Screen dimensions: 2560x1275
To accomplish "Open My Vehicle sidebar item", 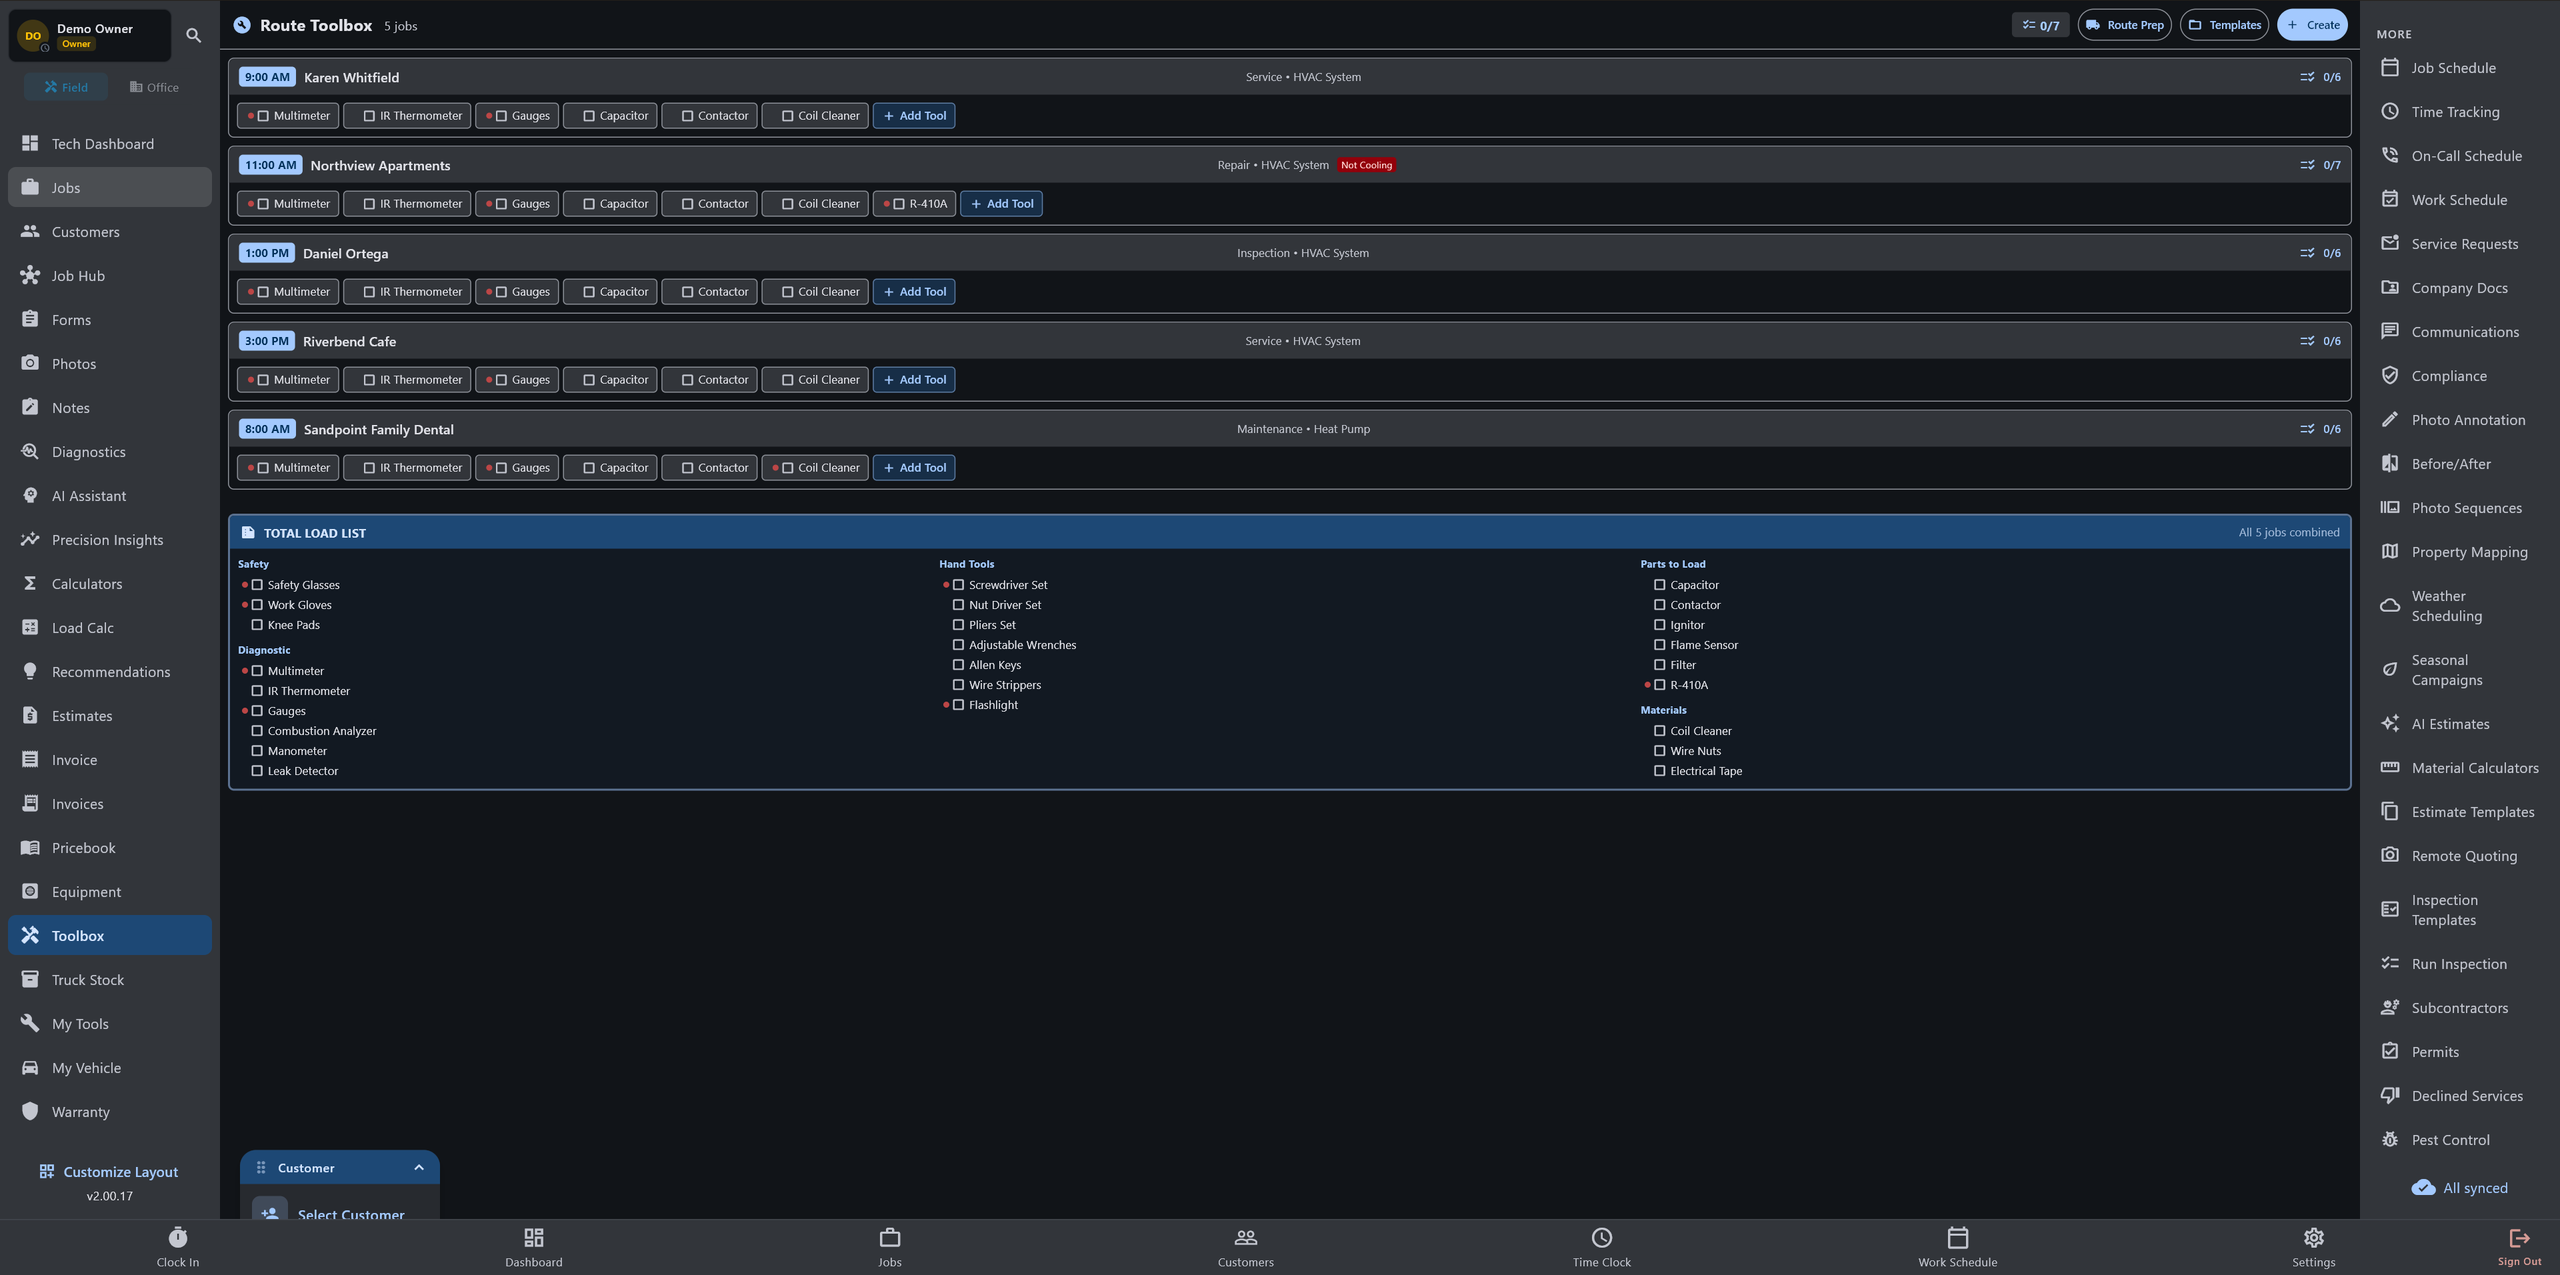I will click(110, 1067).
